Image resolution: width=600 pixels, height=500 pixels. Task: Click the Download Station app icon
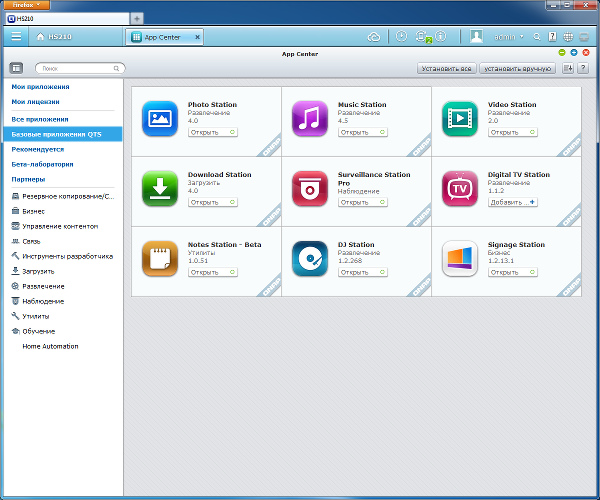(x=160, y=189)
